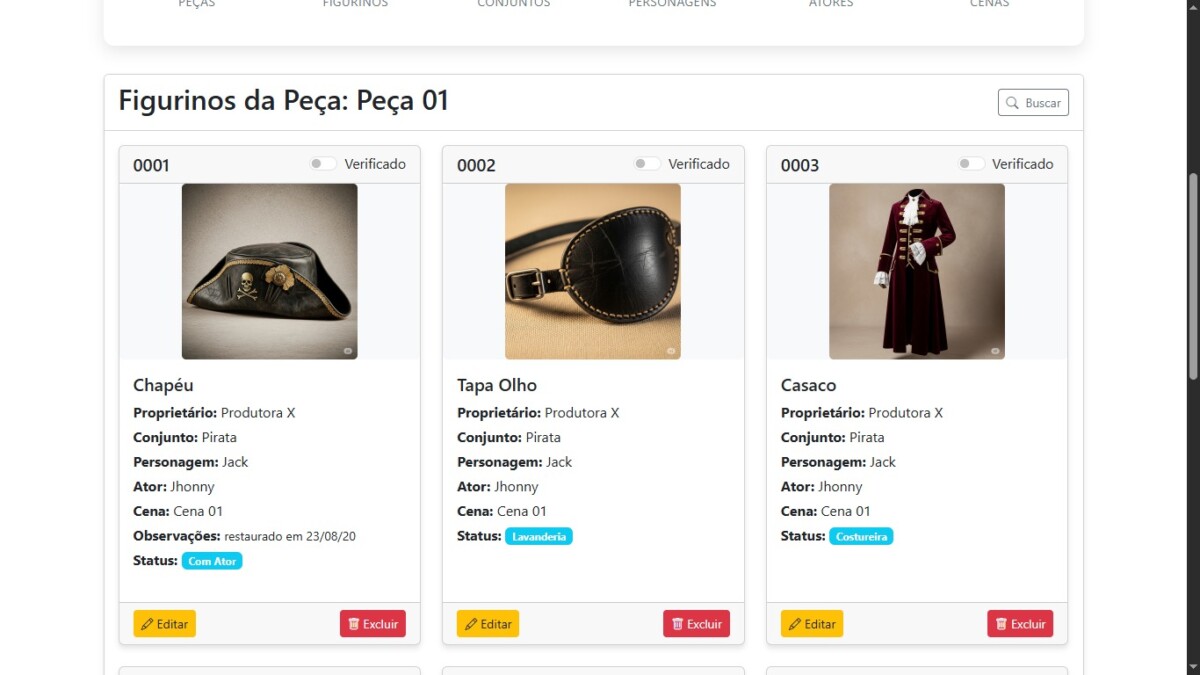Toggle Verificado switch for item 0001
The height and width of the screenshot is (675, 1200).
click(322, 164)
